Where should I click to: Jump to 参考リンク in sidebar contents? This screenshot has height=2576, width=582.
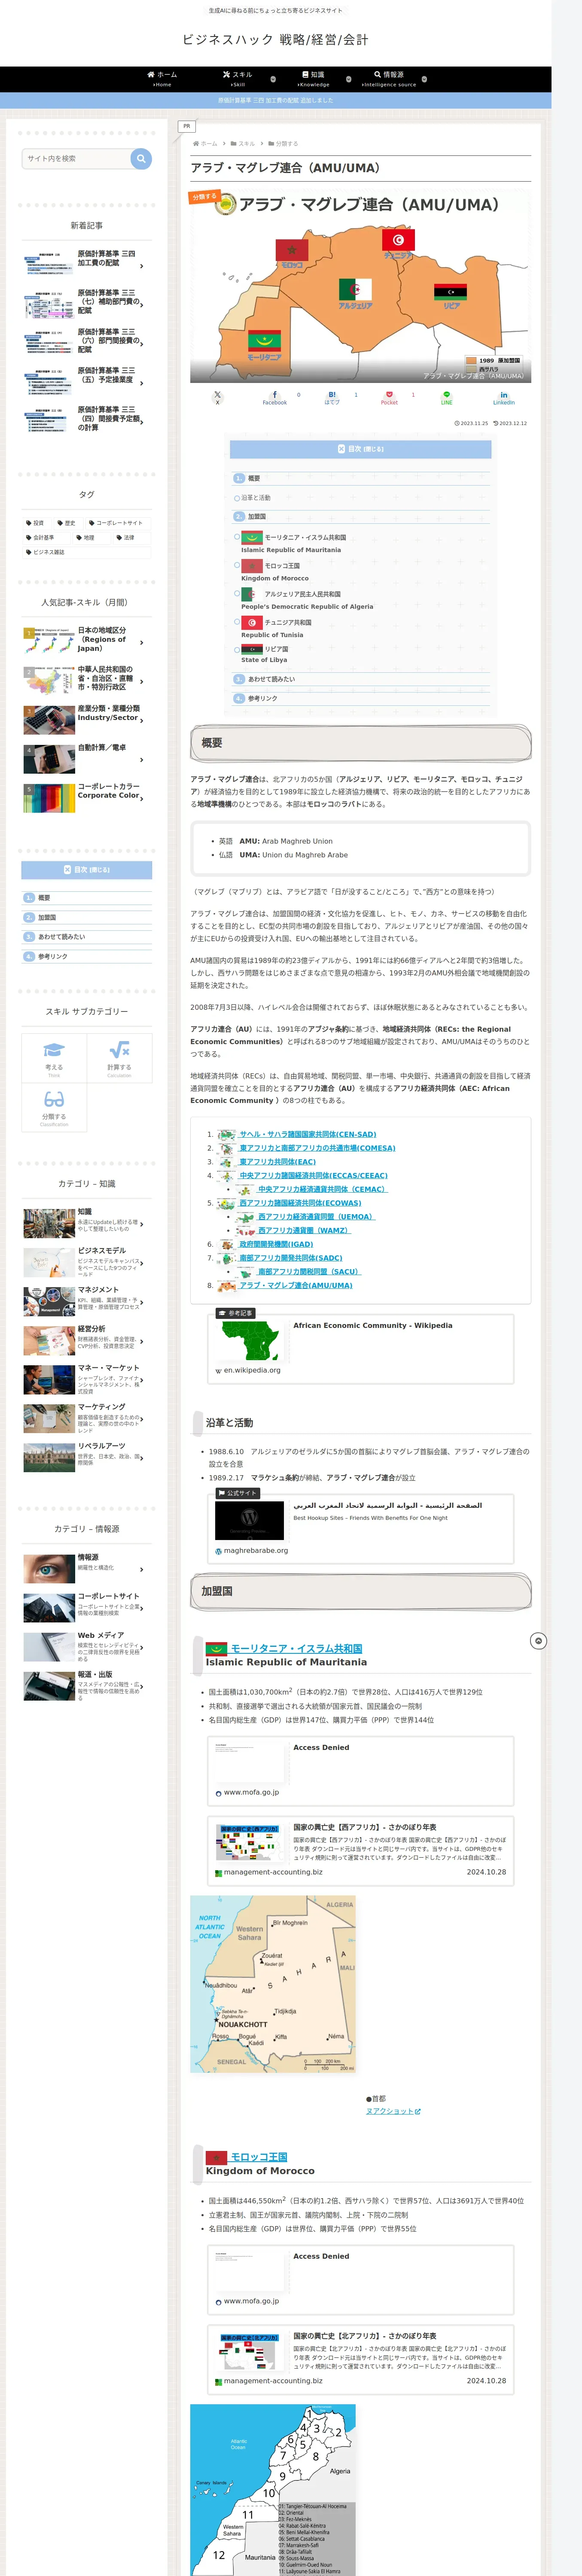[52, 957]
